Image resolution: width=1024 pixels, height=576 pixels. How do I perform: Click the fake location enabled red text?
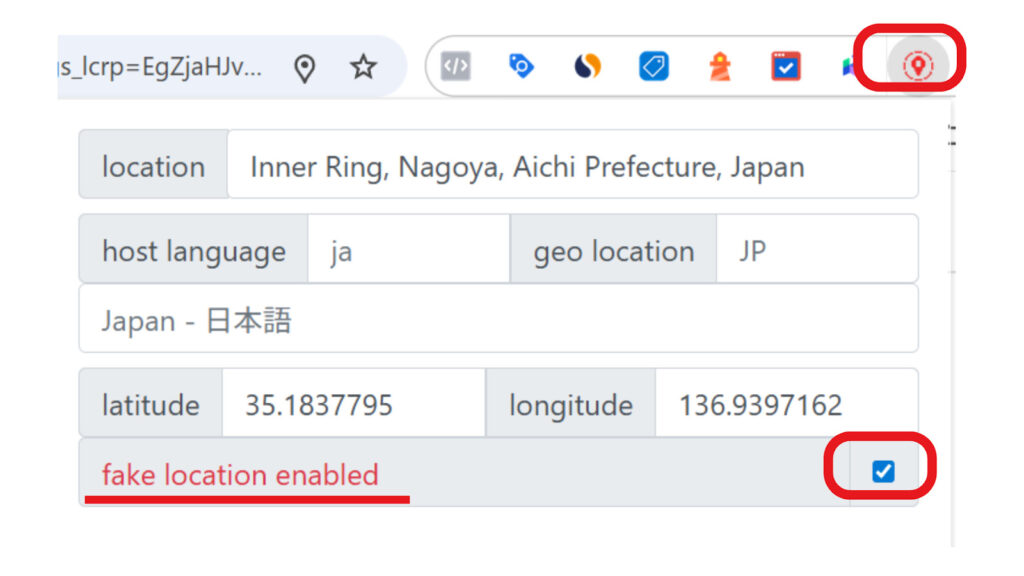pyautogui.click(x=240, y=474)
